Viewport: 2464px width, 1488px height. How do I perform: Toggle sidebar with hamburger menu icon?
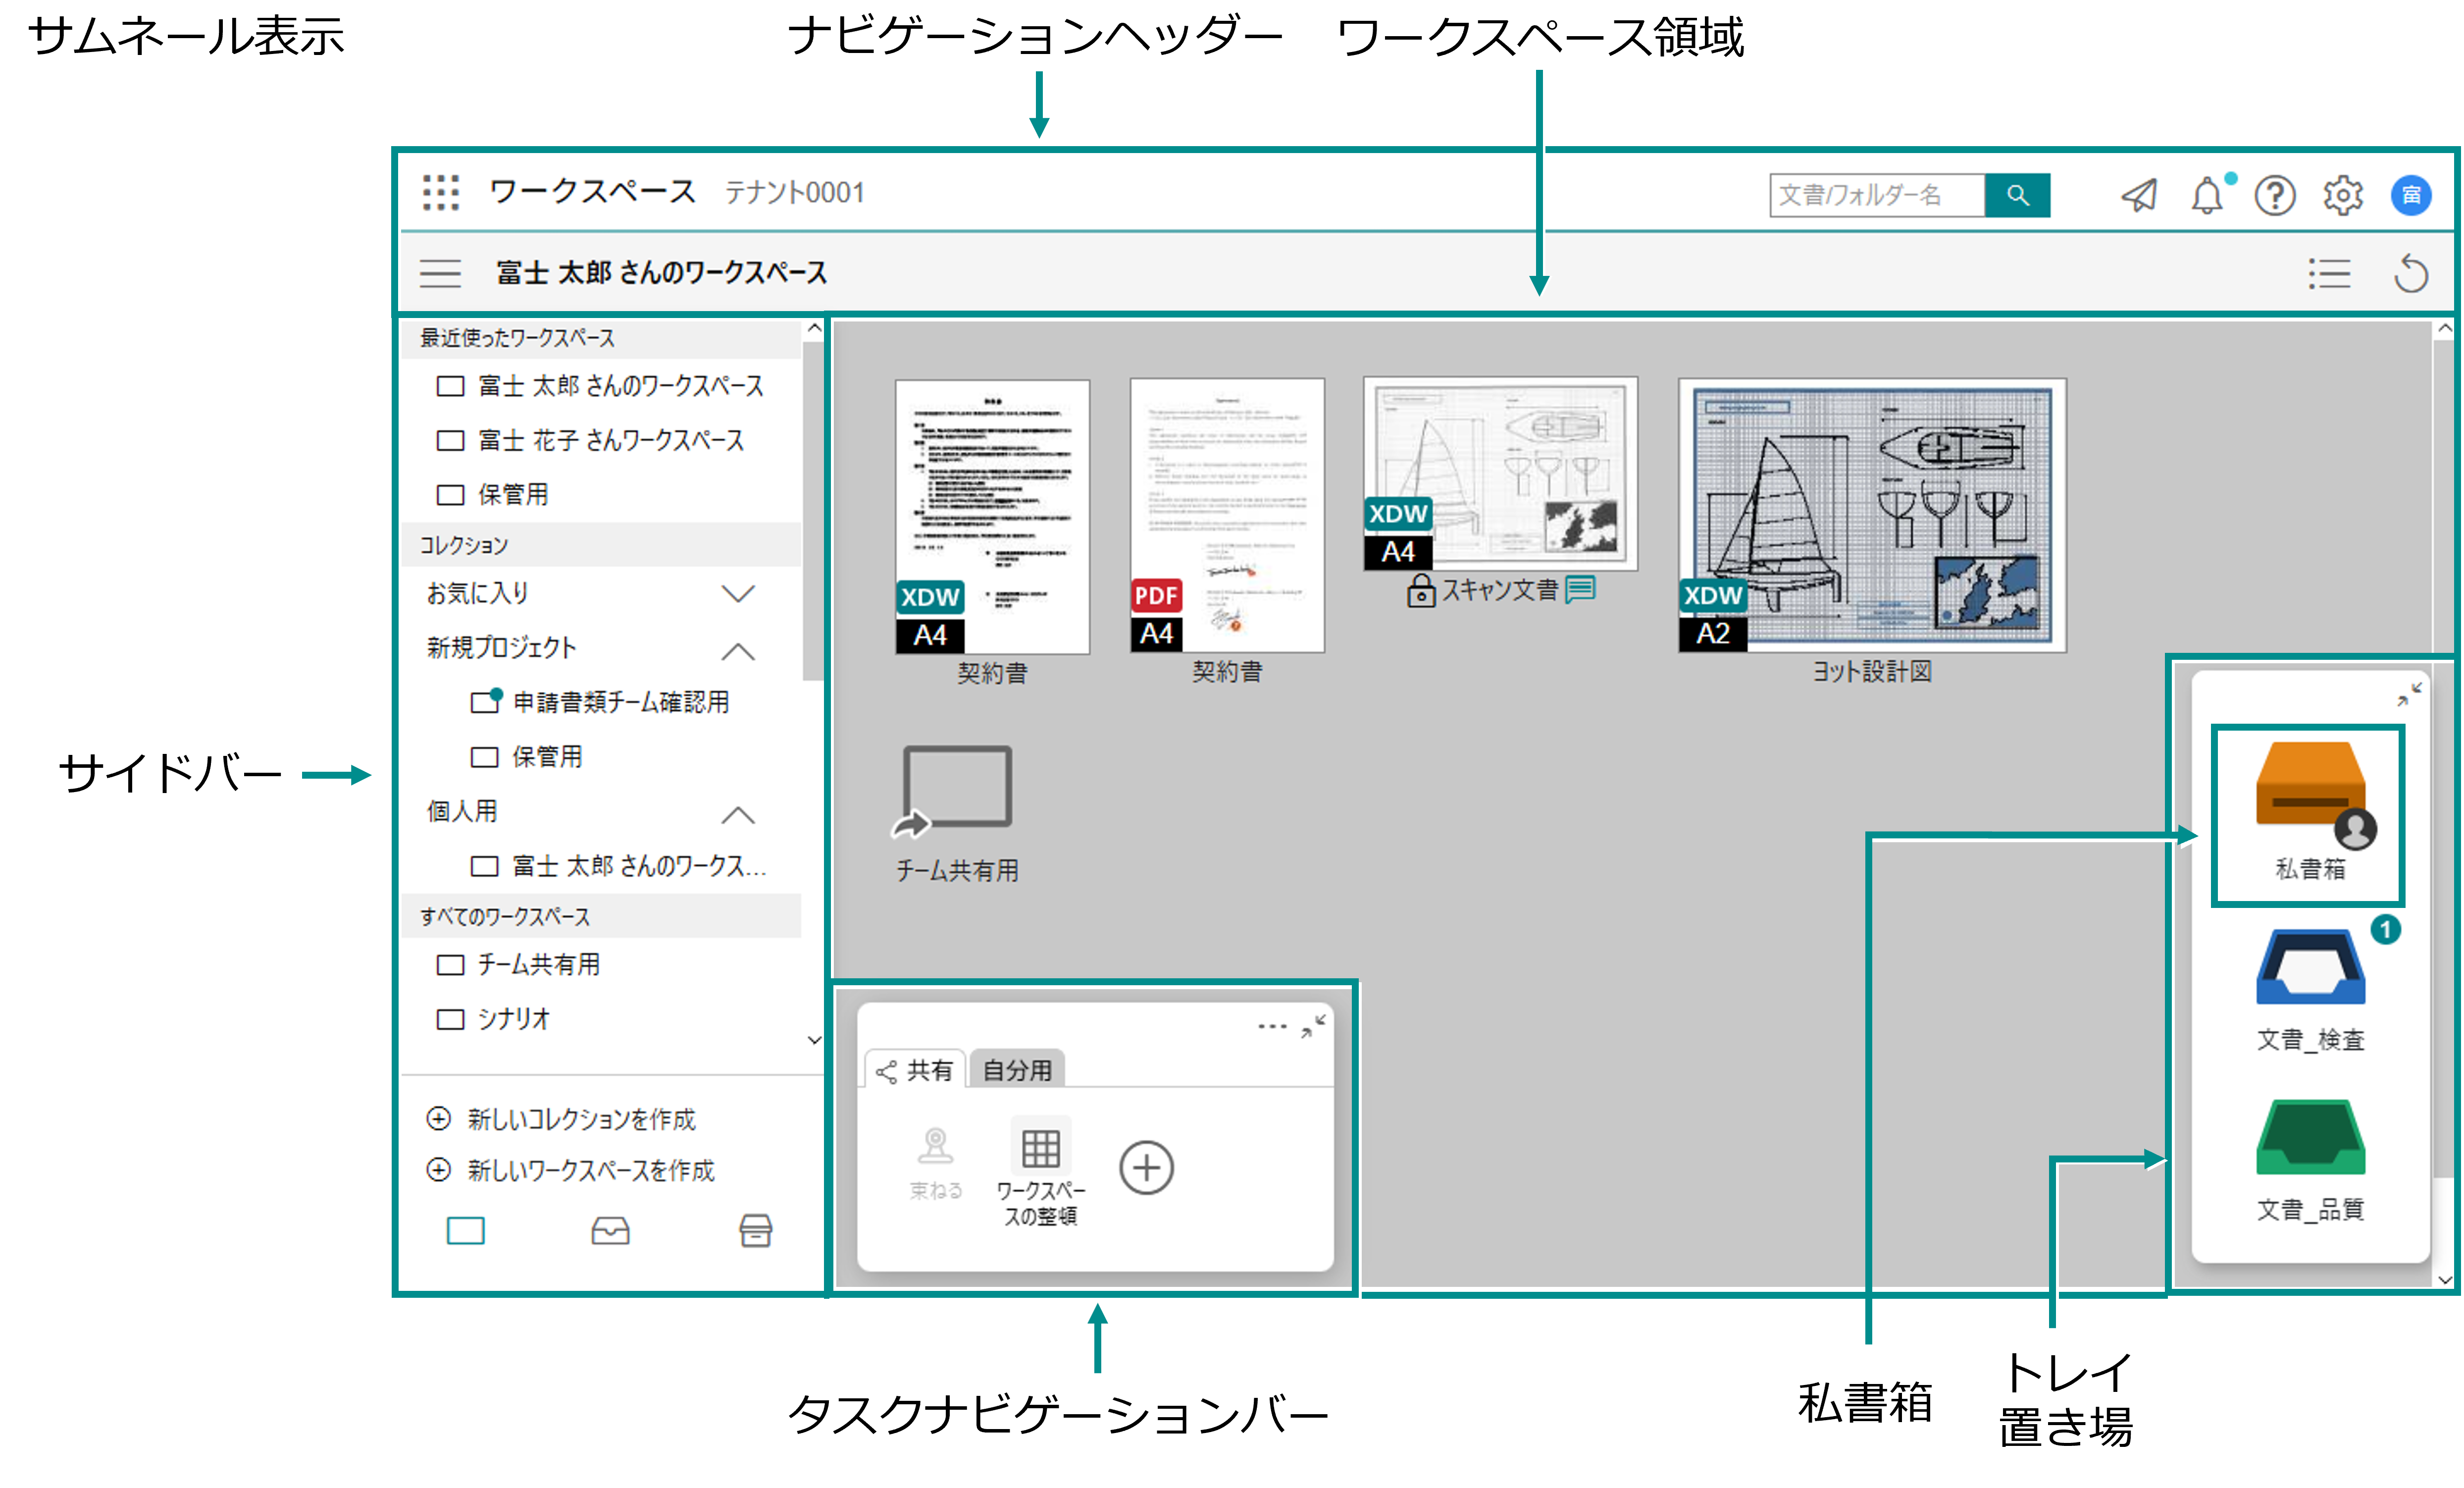click(x=440, y=273)
